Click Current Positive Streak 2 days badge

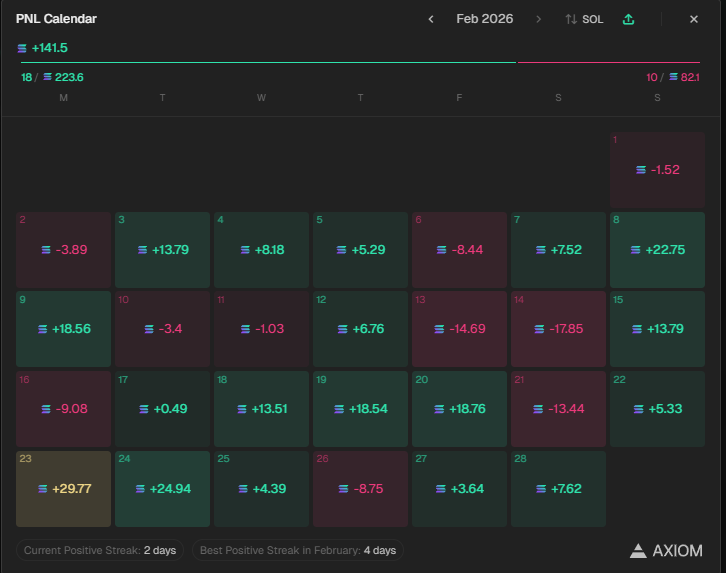[x=100, y=550]
